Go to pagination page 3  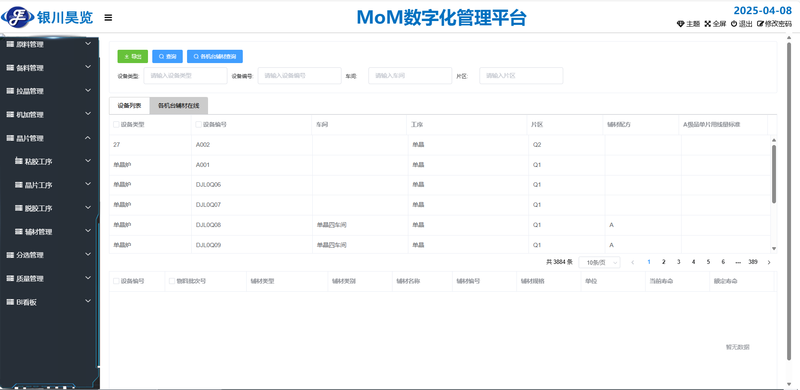click(679, 262)
